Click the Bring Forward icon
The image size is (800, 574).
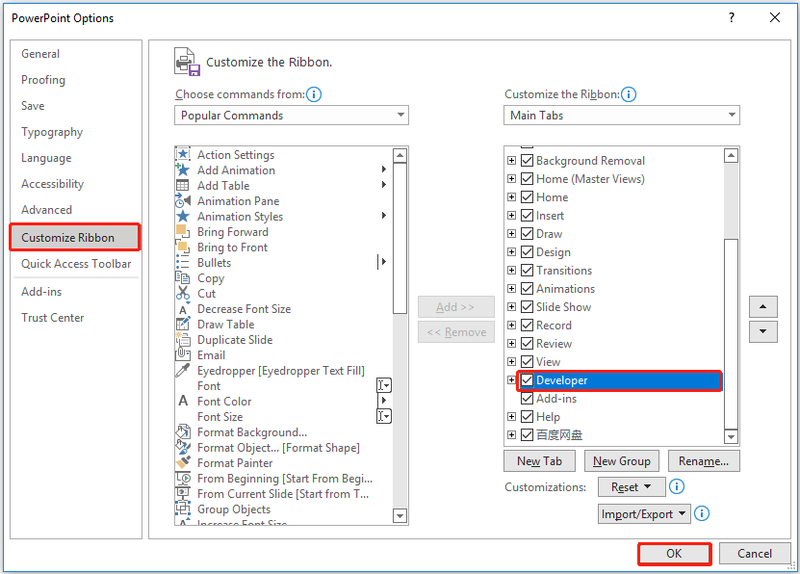click(183, 232)
